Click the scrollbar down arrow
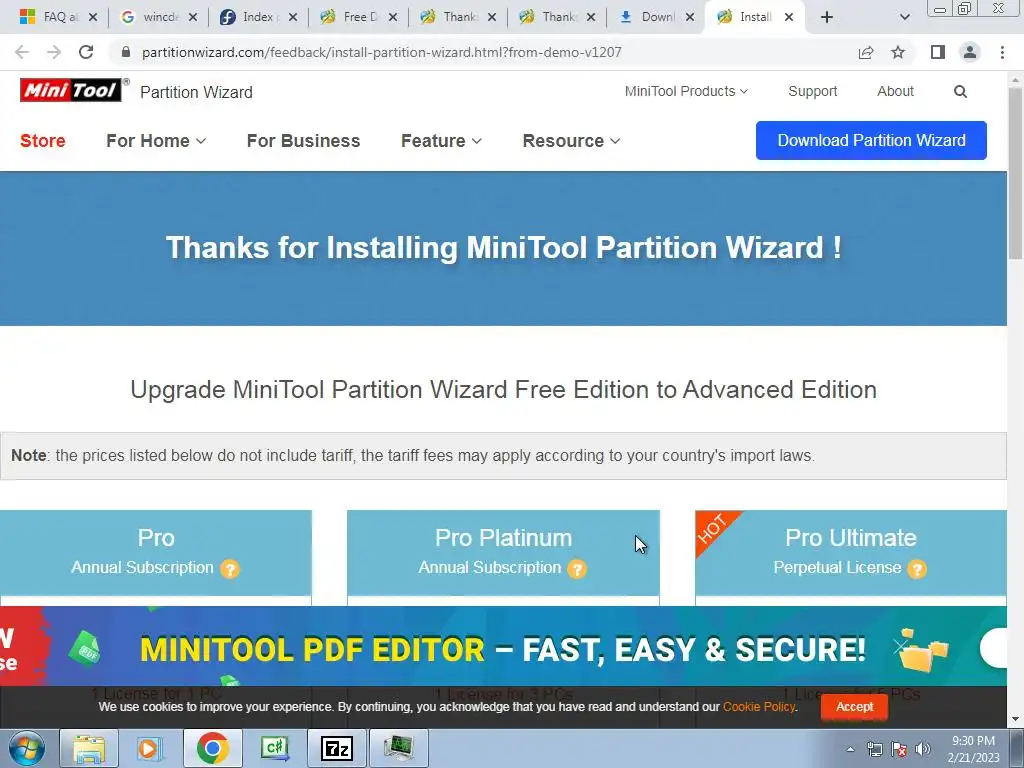 pos(1016,720)
